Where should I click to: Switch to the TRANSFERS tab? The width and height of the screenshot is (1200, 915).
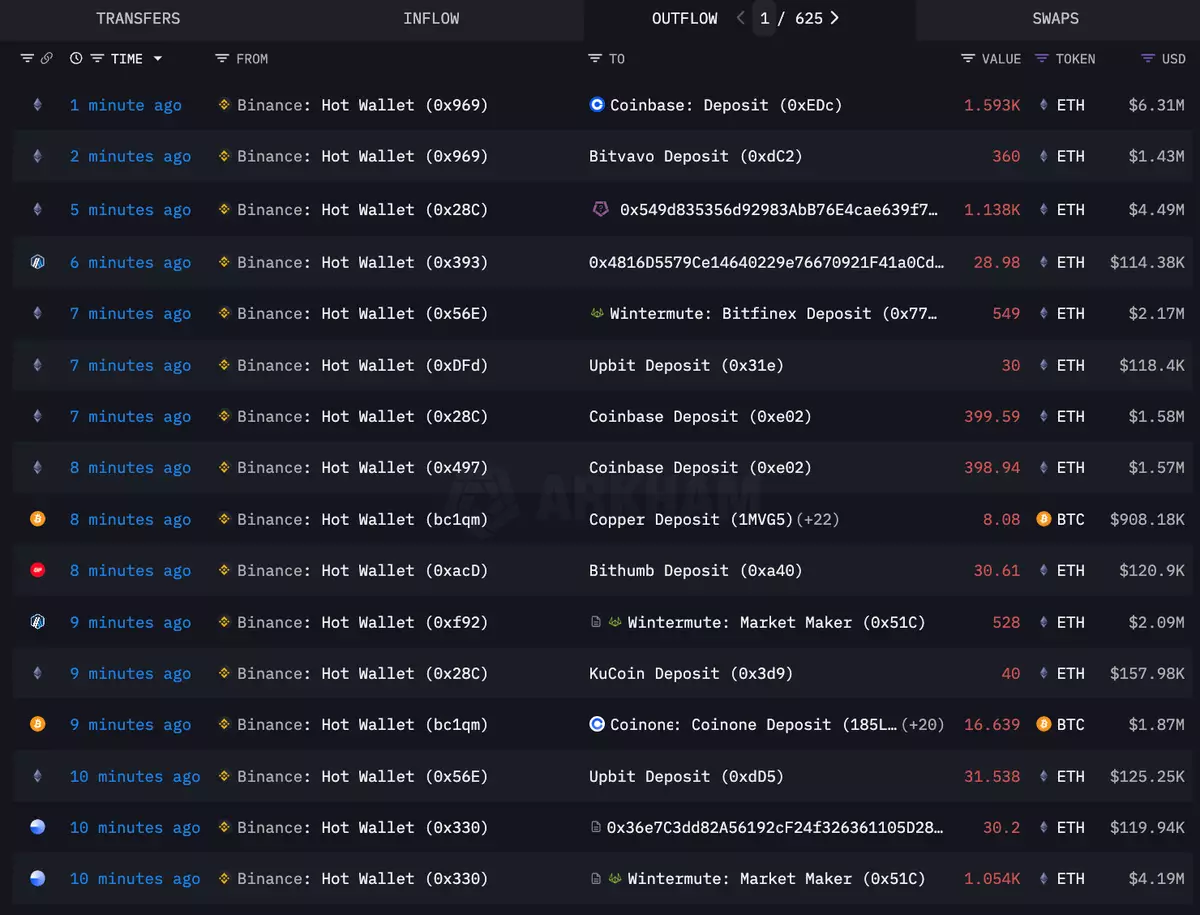(x=138, y=18)
